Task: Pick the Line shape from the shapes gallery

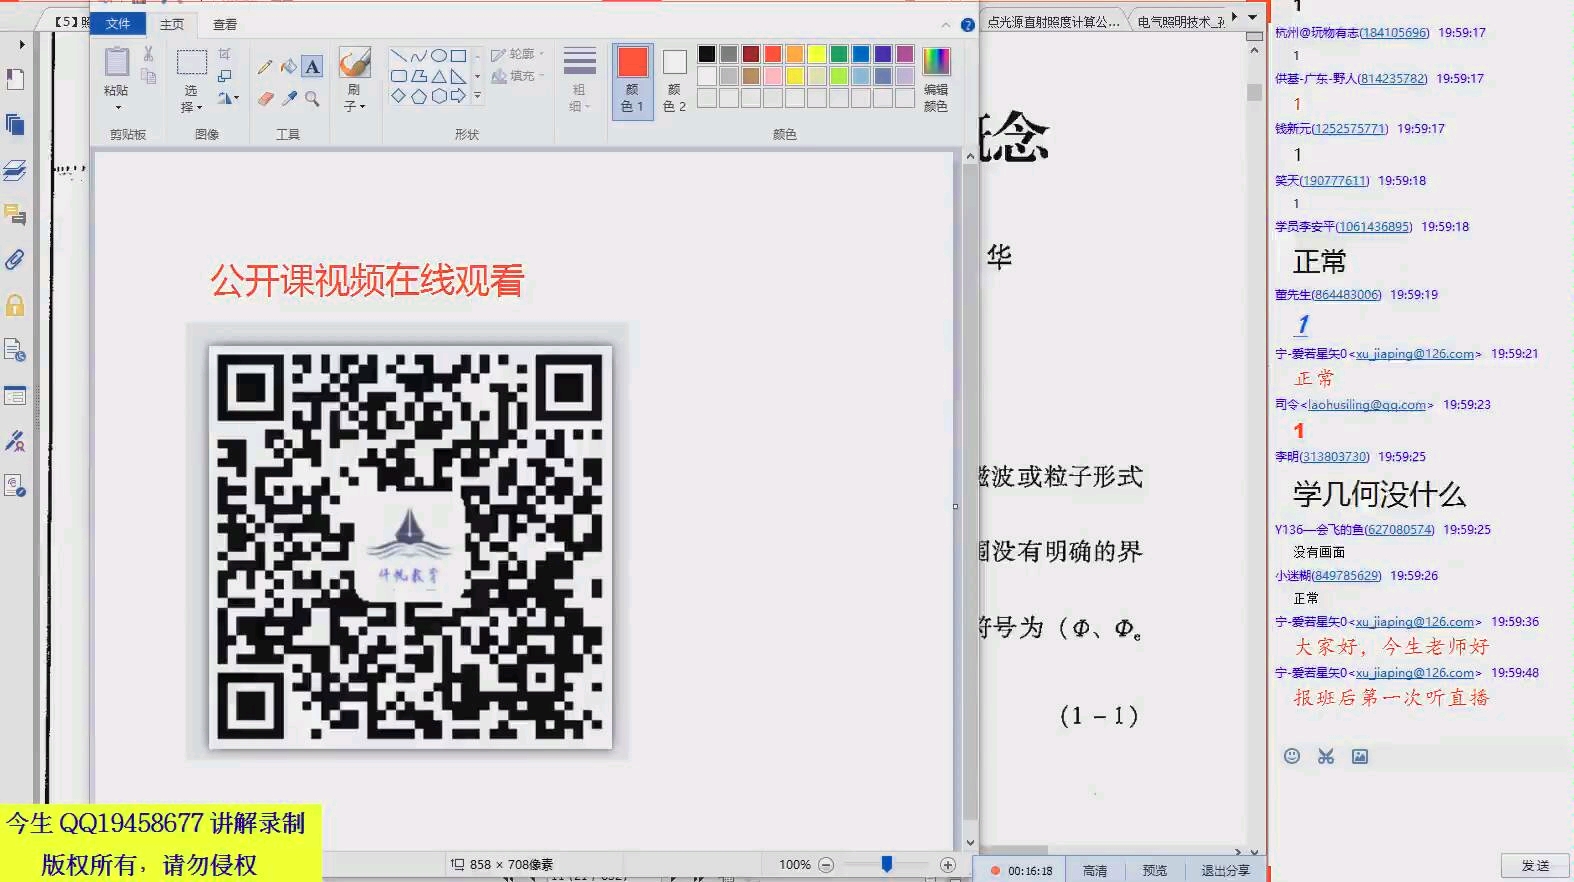Action: [398, 56]
